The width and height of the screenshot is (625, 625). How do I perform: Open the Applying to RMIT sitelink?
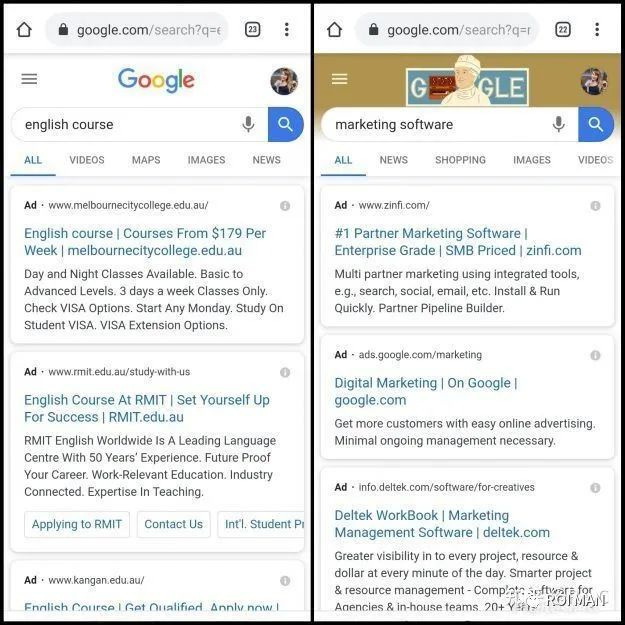[77, 524]
